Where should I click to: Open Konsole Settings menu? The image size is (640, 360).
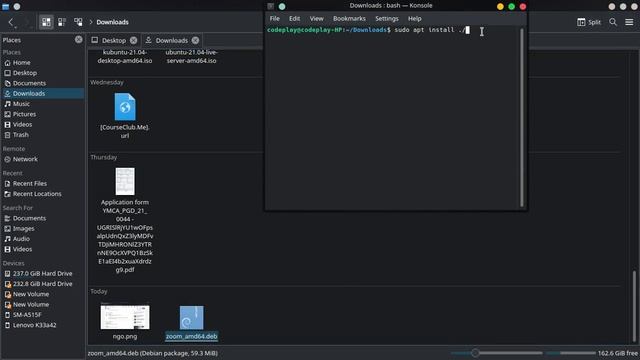pyautogui.click(x=387, y=18)
